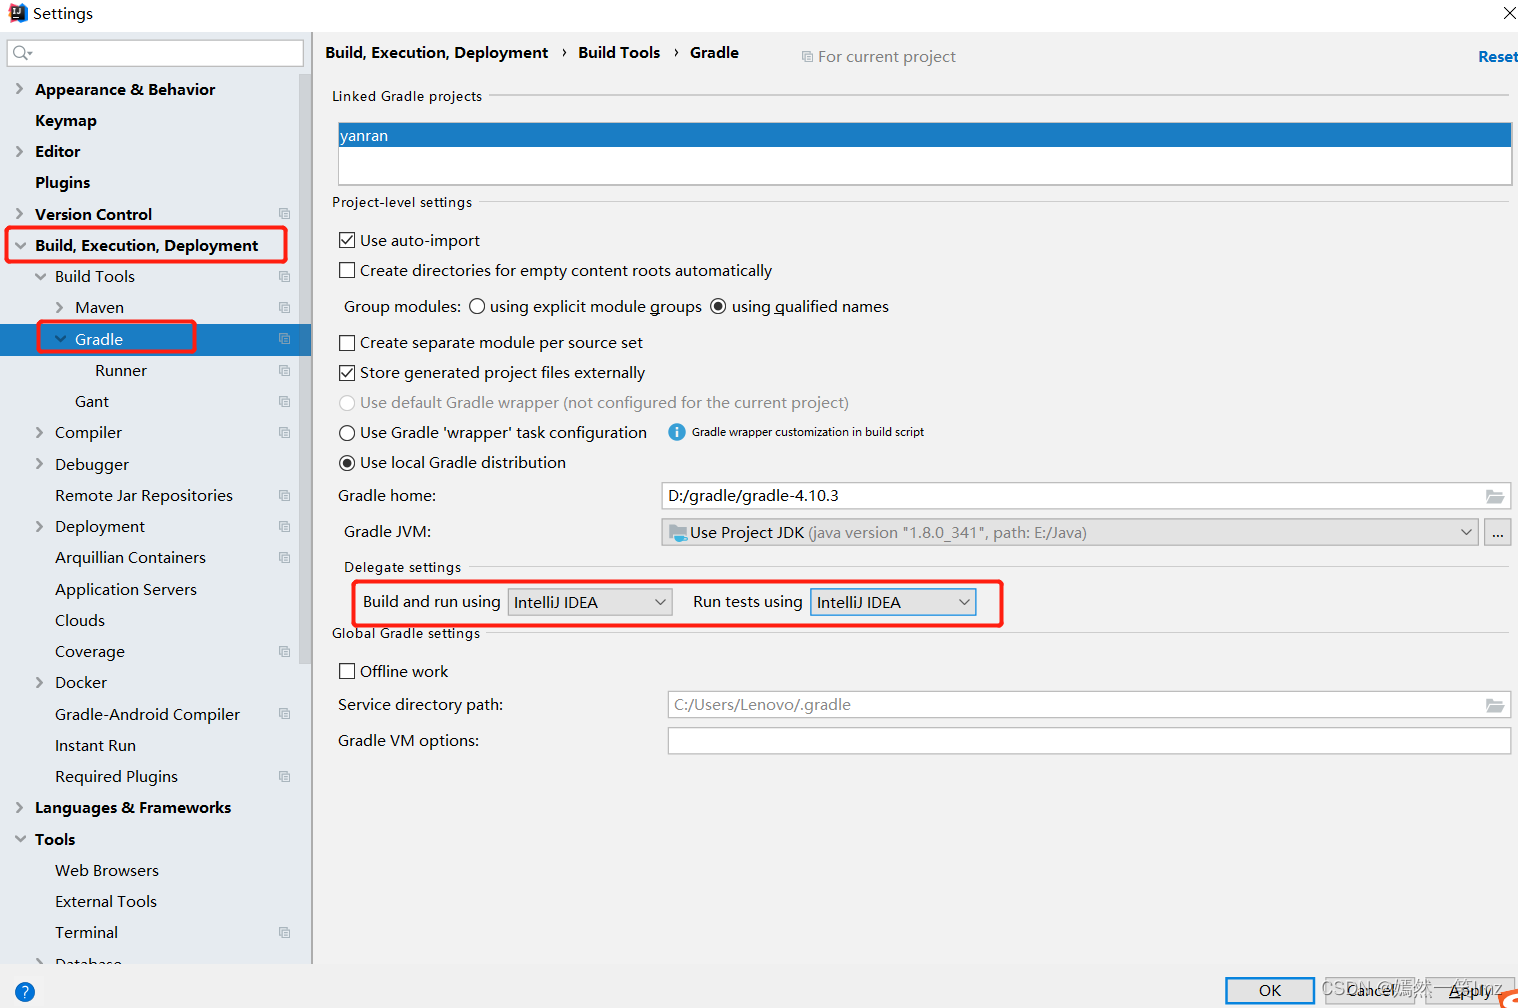Click the project-scope icon beside Terminal
Image resolution: width=1518 pixels, height=1008 pixels.
284,932
